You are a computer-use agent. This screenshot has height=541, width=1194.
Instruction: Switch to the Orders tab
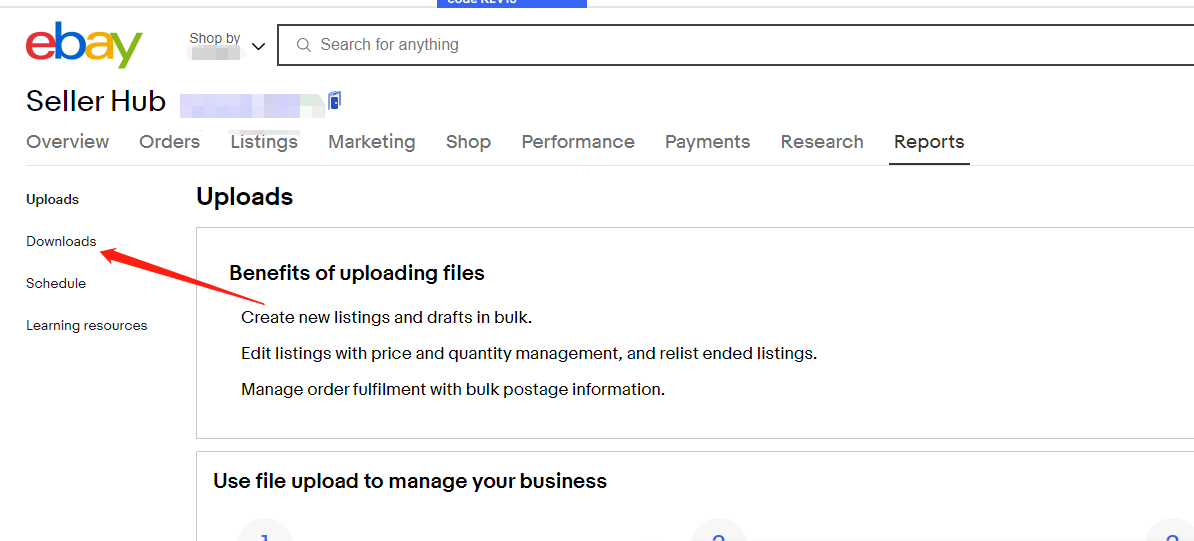point(170,142)
